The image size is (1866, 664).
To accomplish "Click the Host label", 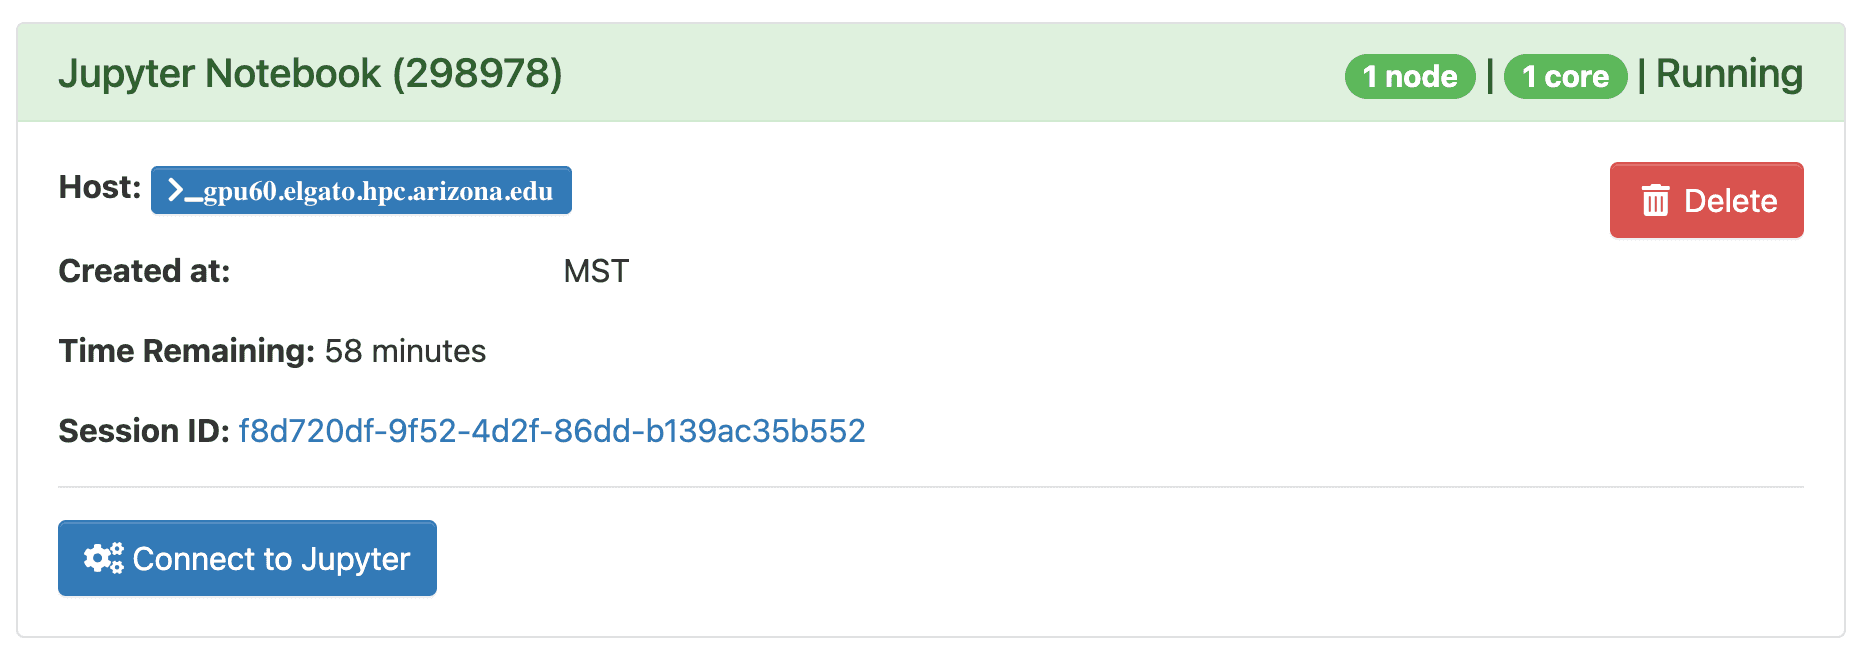I will coord(100,187).
